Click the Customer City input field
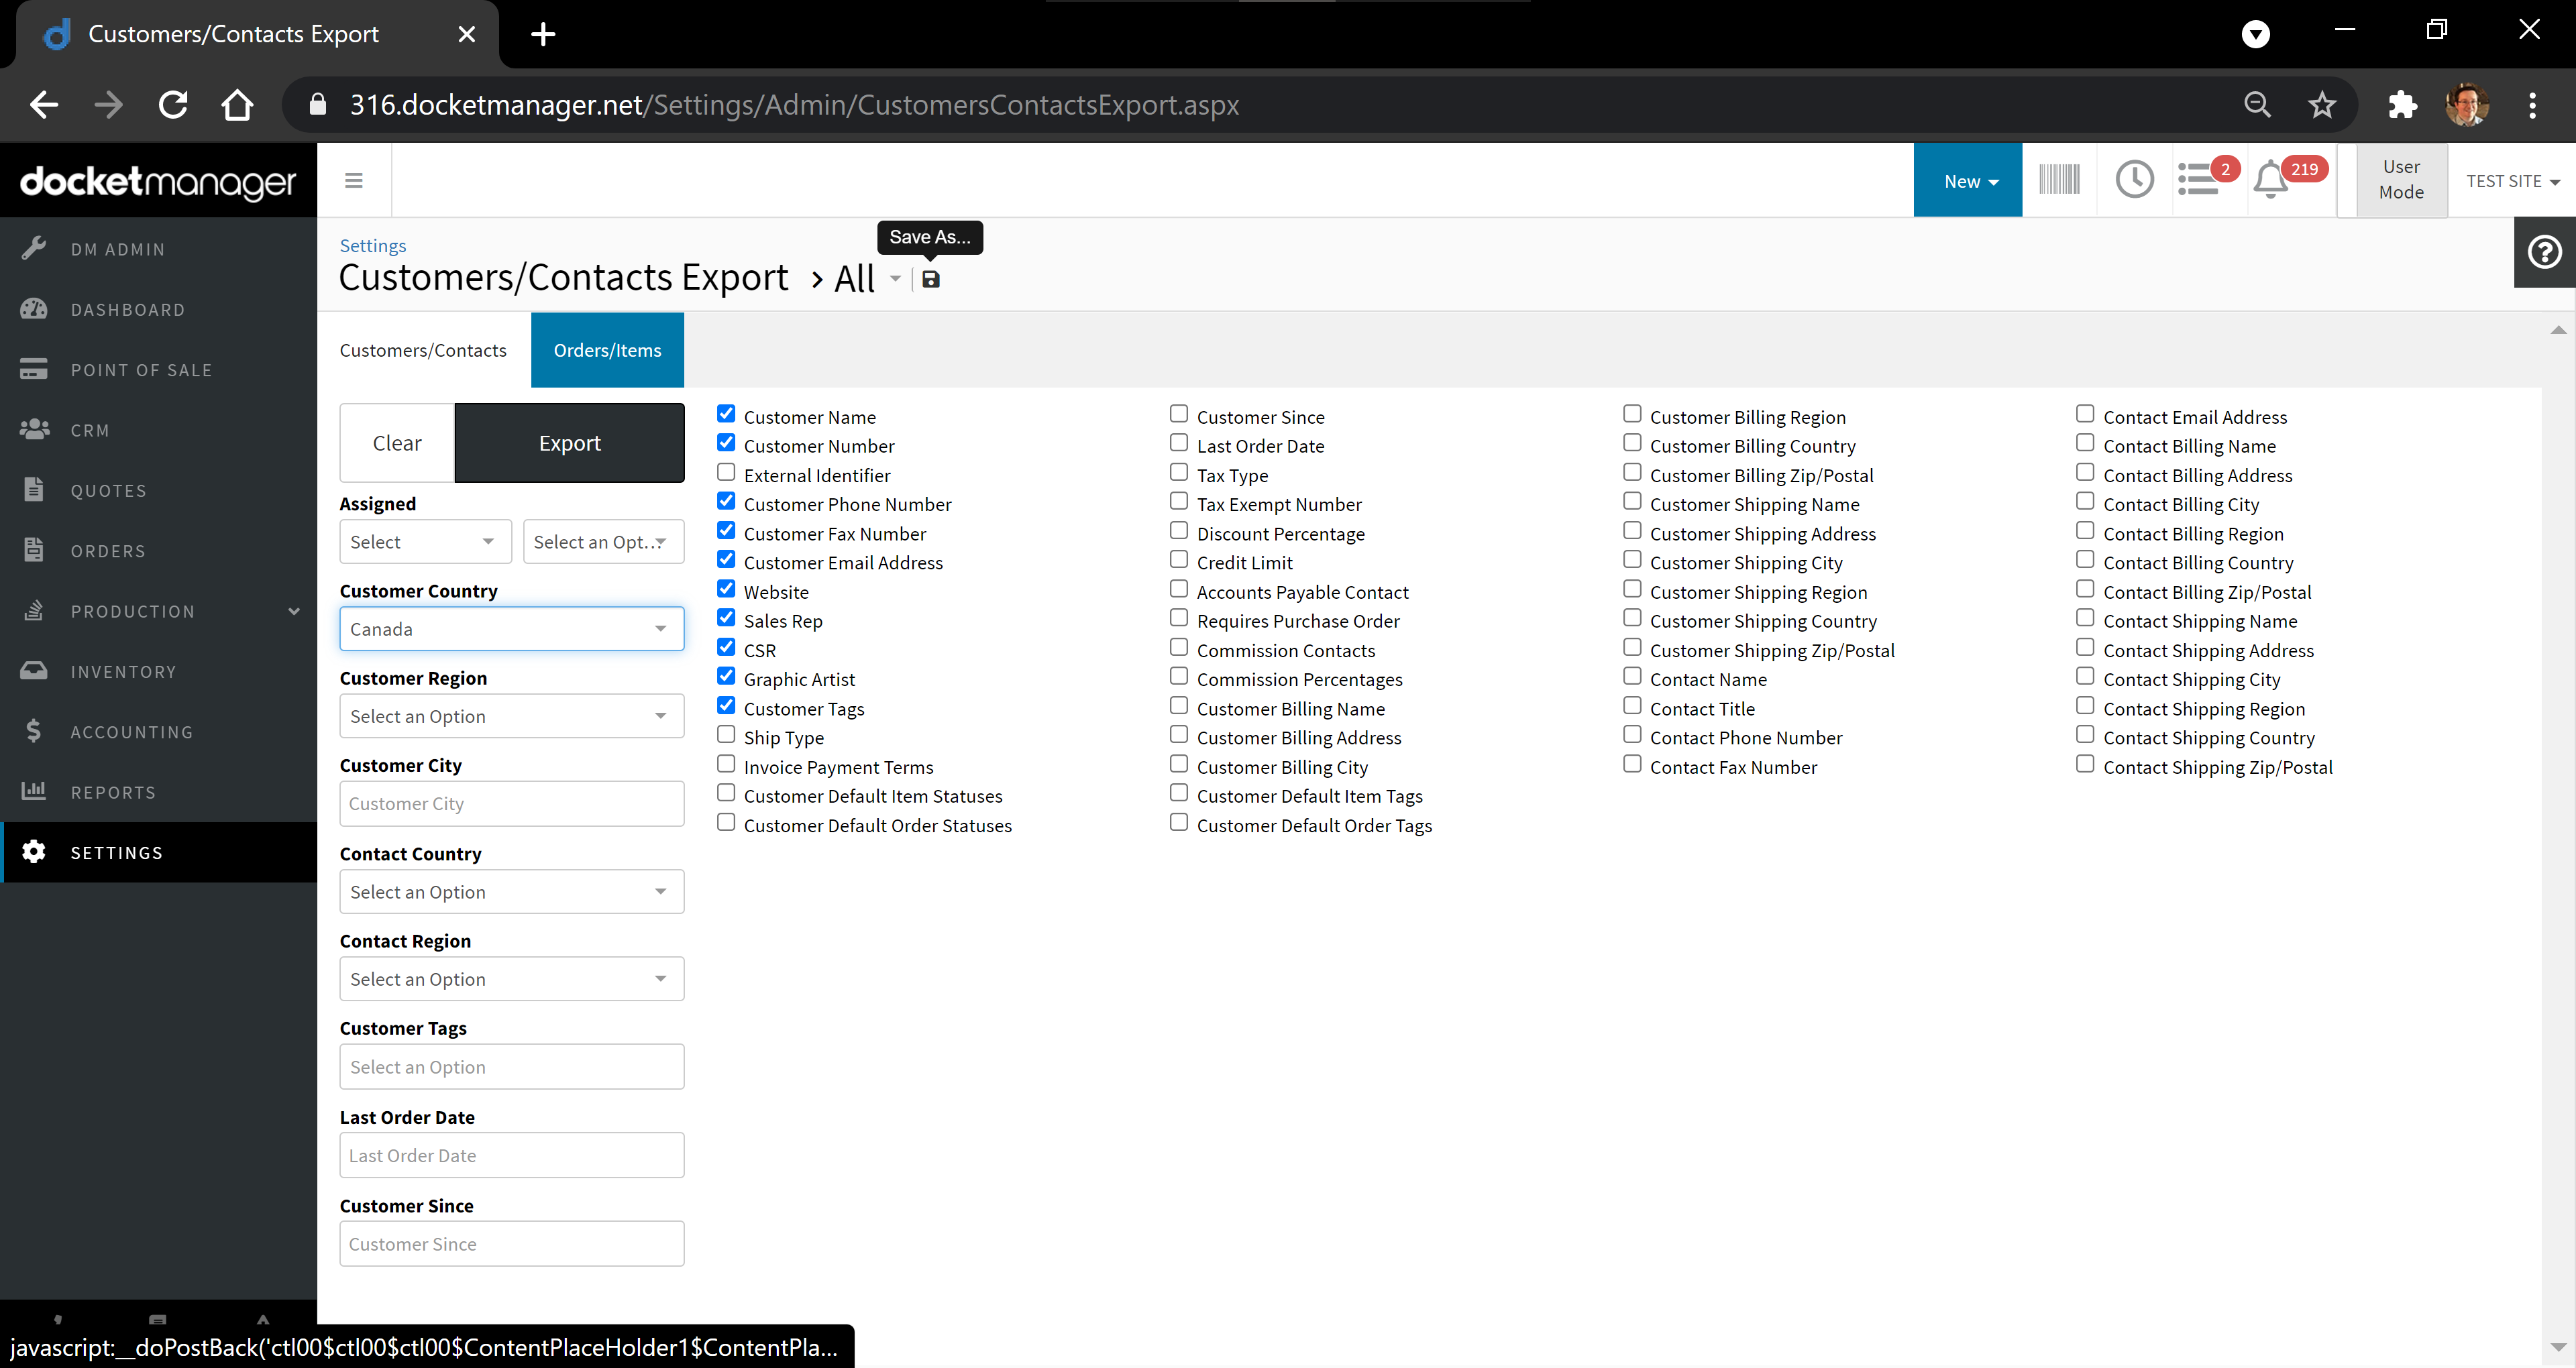2576x1368 pixels. tap(511, 803)
